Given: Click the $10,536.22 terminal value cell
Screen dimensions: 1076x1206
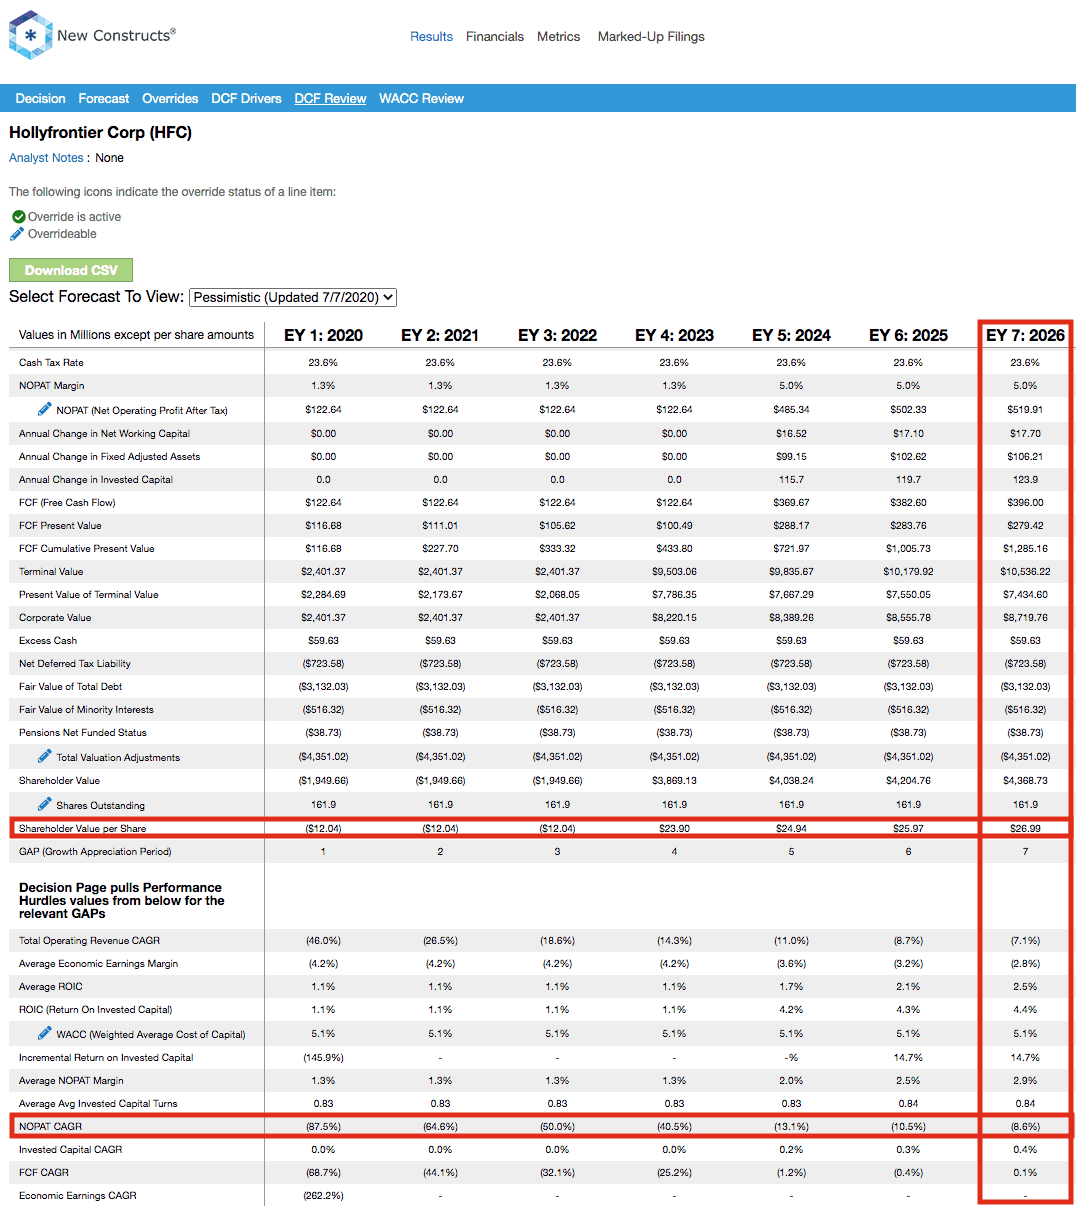Looking at the screenshot, I should 1025,572.
